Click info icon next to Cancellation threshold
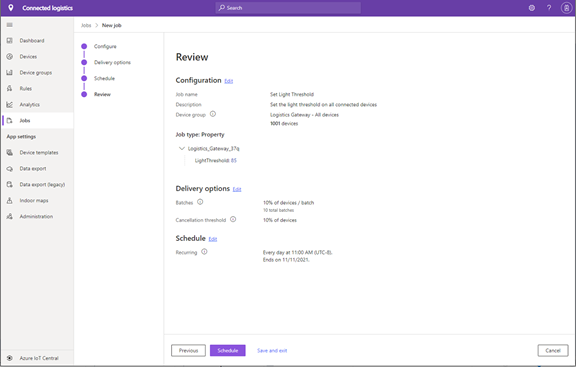The image size is (576, 367). point(233,219)
